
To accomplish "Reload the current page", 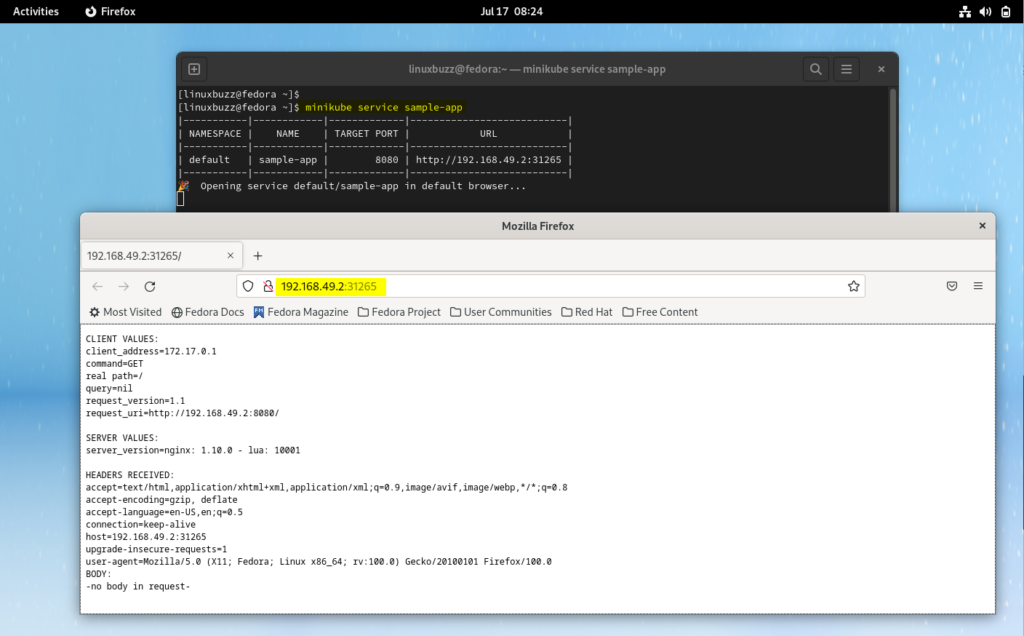I will 150,286.
